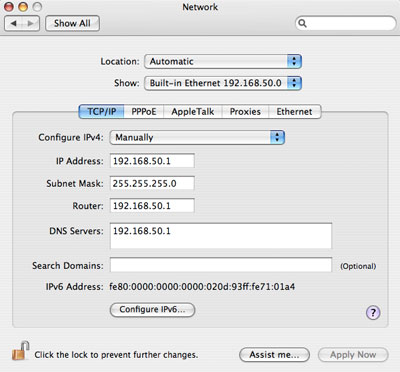Click the Search Domains input field

click(x=221, y=265)
